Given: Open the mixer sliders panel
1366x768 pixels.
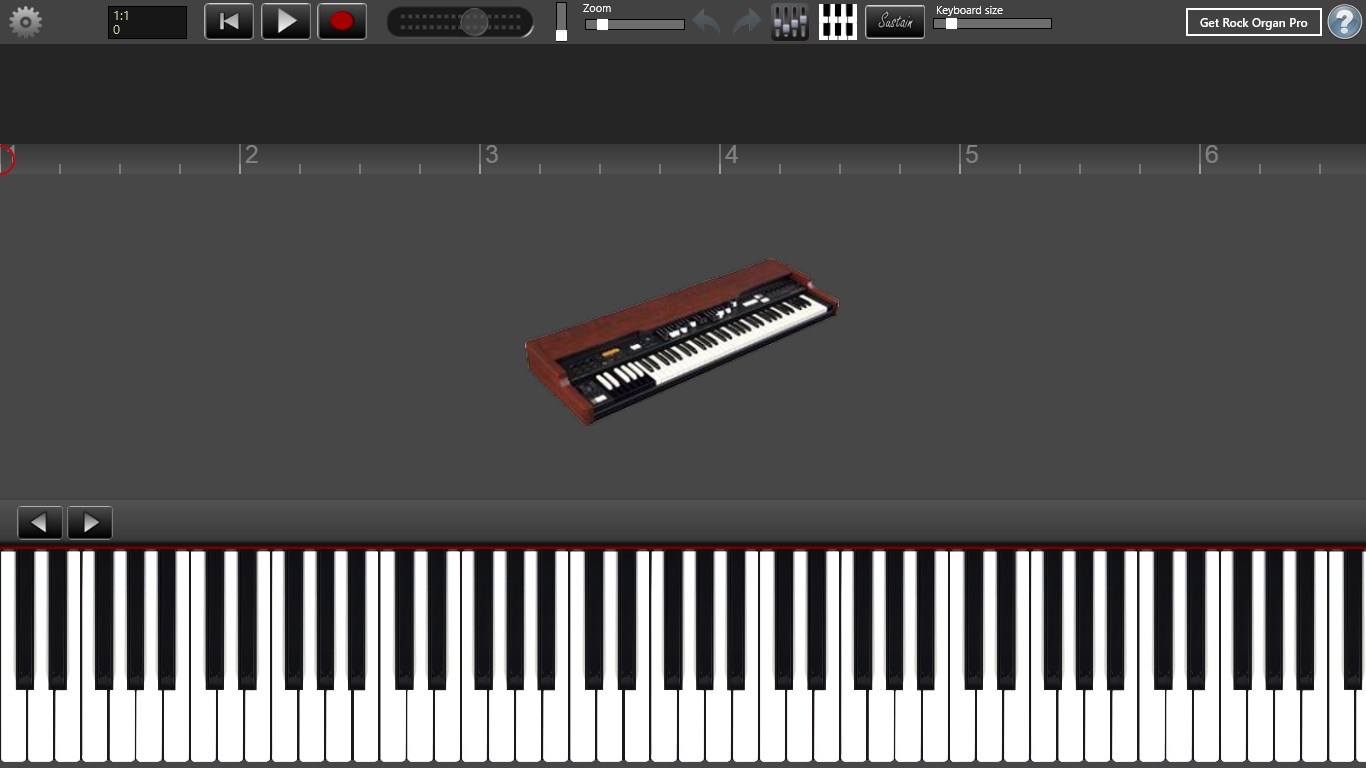Looking at the screenshot, I should pyautogui.click(x=790, y=22).
